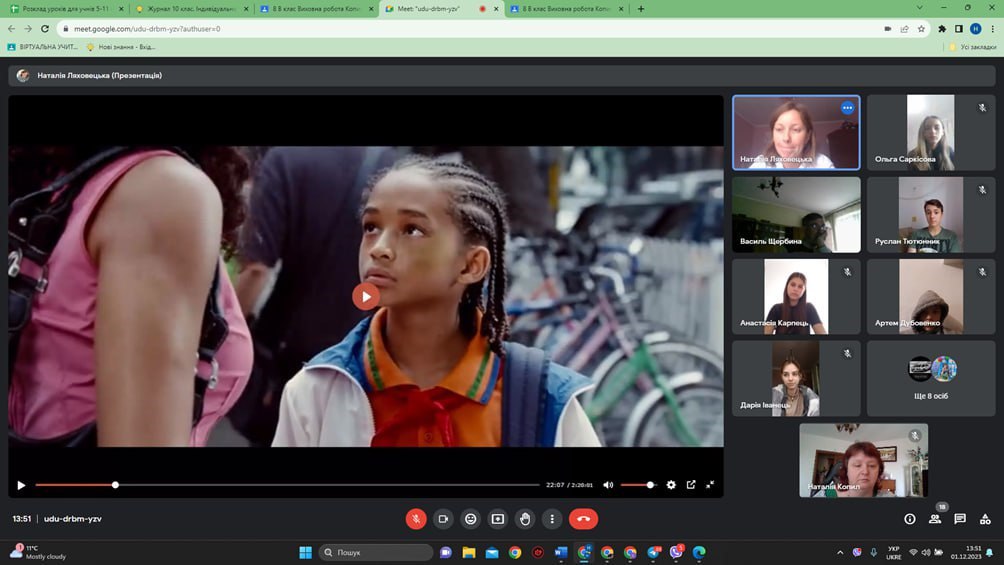Viewport: 1004px width, 565px height.
Task: Open 'Усі закладки' bookmarks folder
Action: [973, 47]
